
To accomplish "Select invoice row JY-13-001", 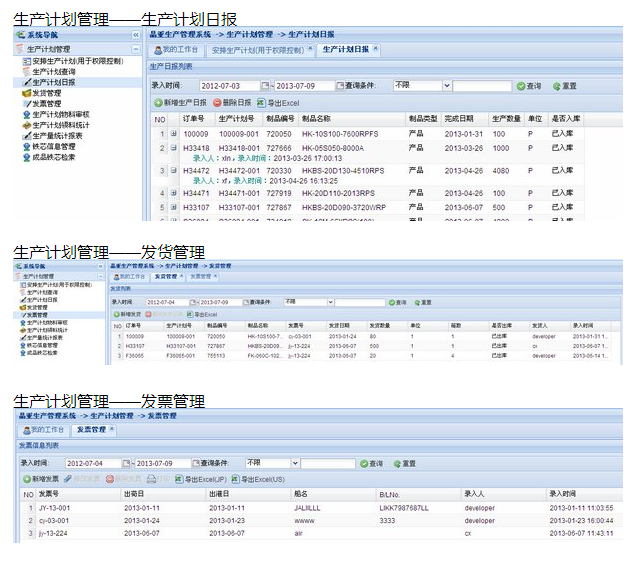I will tap(321, 508).
